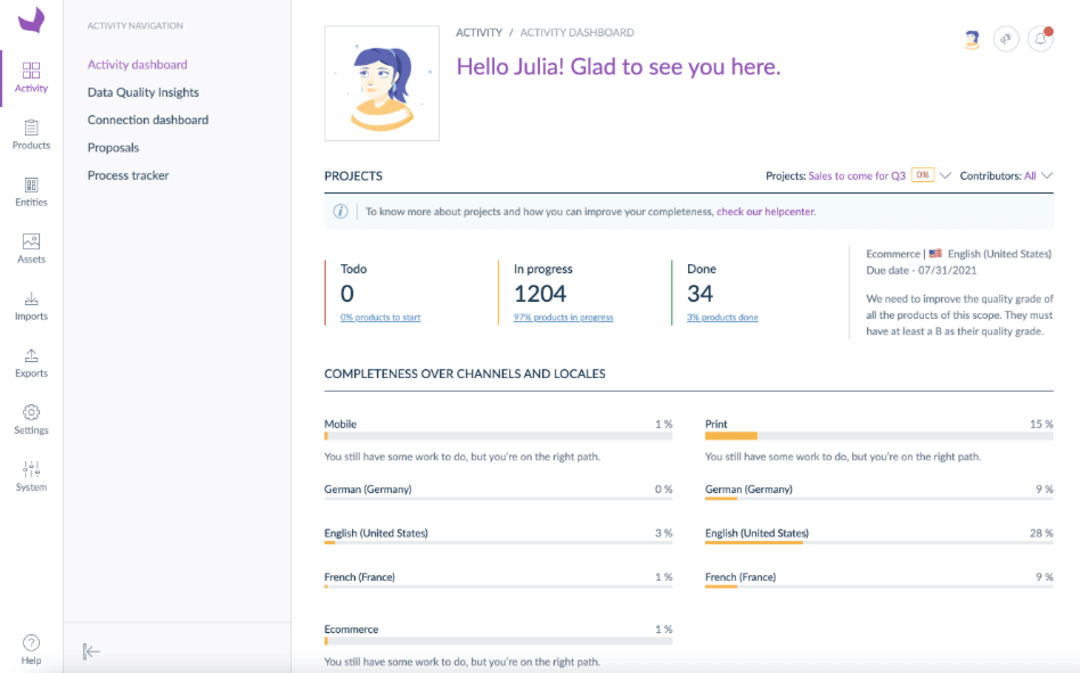The image size is (1080, 673).
Task: Open the Products section icon
Action: click(x=31, y=131)
